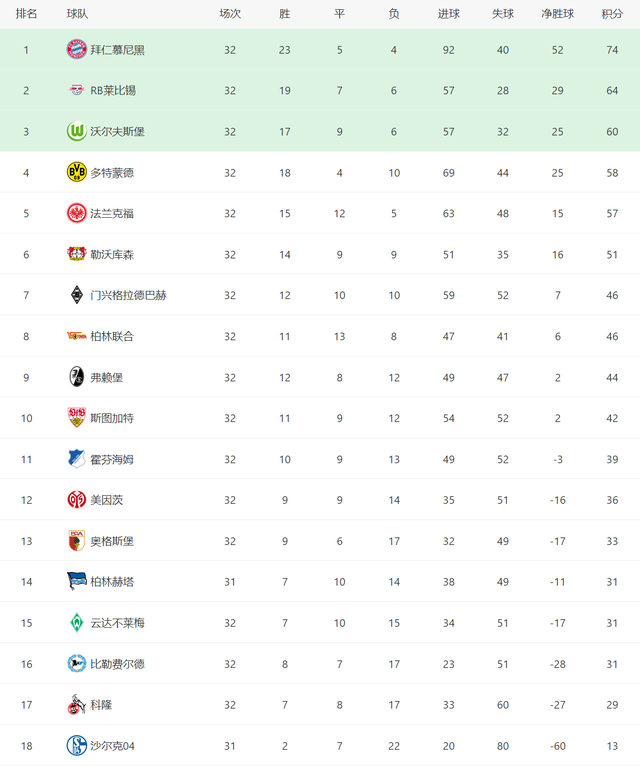640x766 pixels.
Task: Select the Mönchengladbach diamond logo
Action: pos(77,295)
